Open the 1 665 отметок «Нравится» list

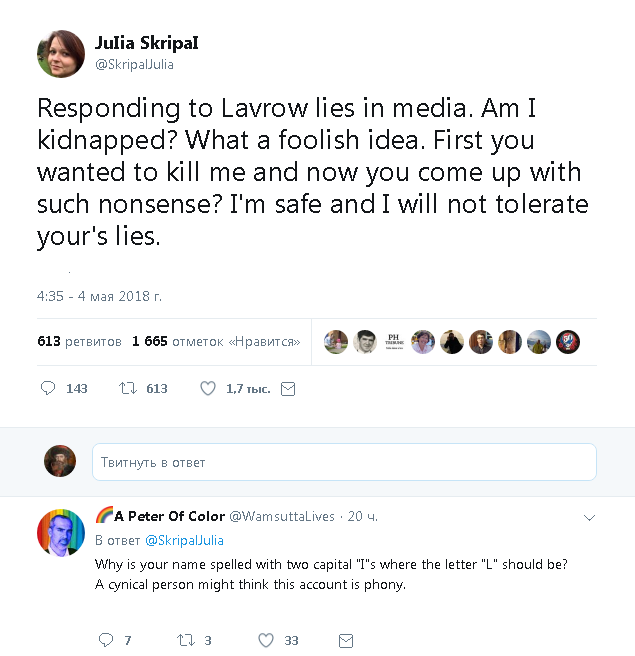pyautogui.click(x=216, y=341)
